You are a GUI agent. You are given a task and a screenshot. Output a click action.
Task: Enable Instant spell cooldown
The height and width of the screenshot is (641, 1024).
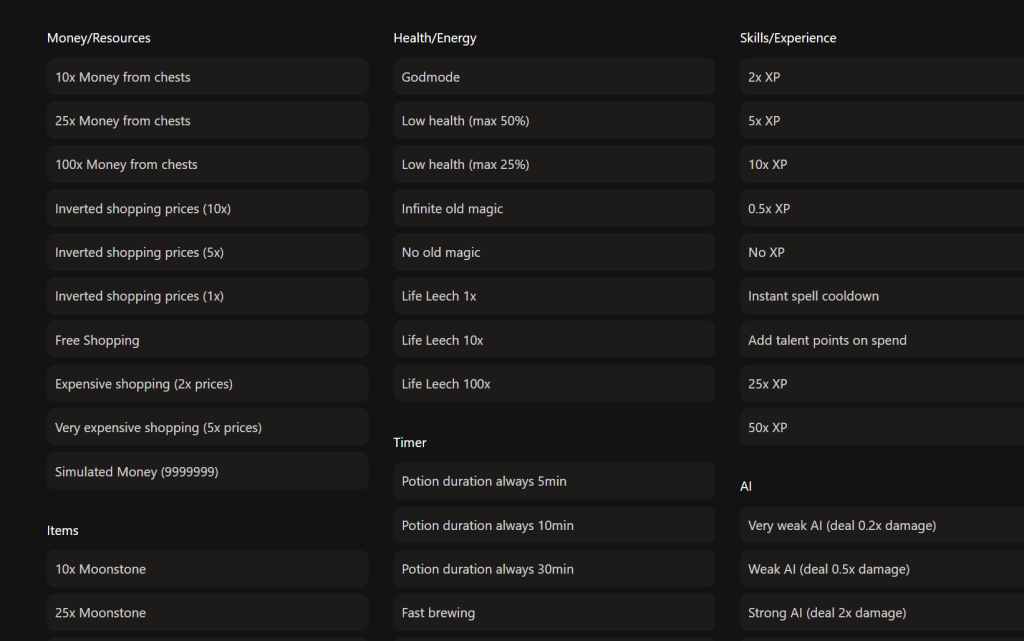[880, 297]
